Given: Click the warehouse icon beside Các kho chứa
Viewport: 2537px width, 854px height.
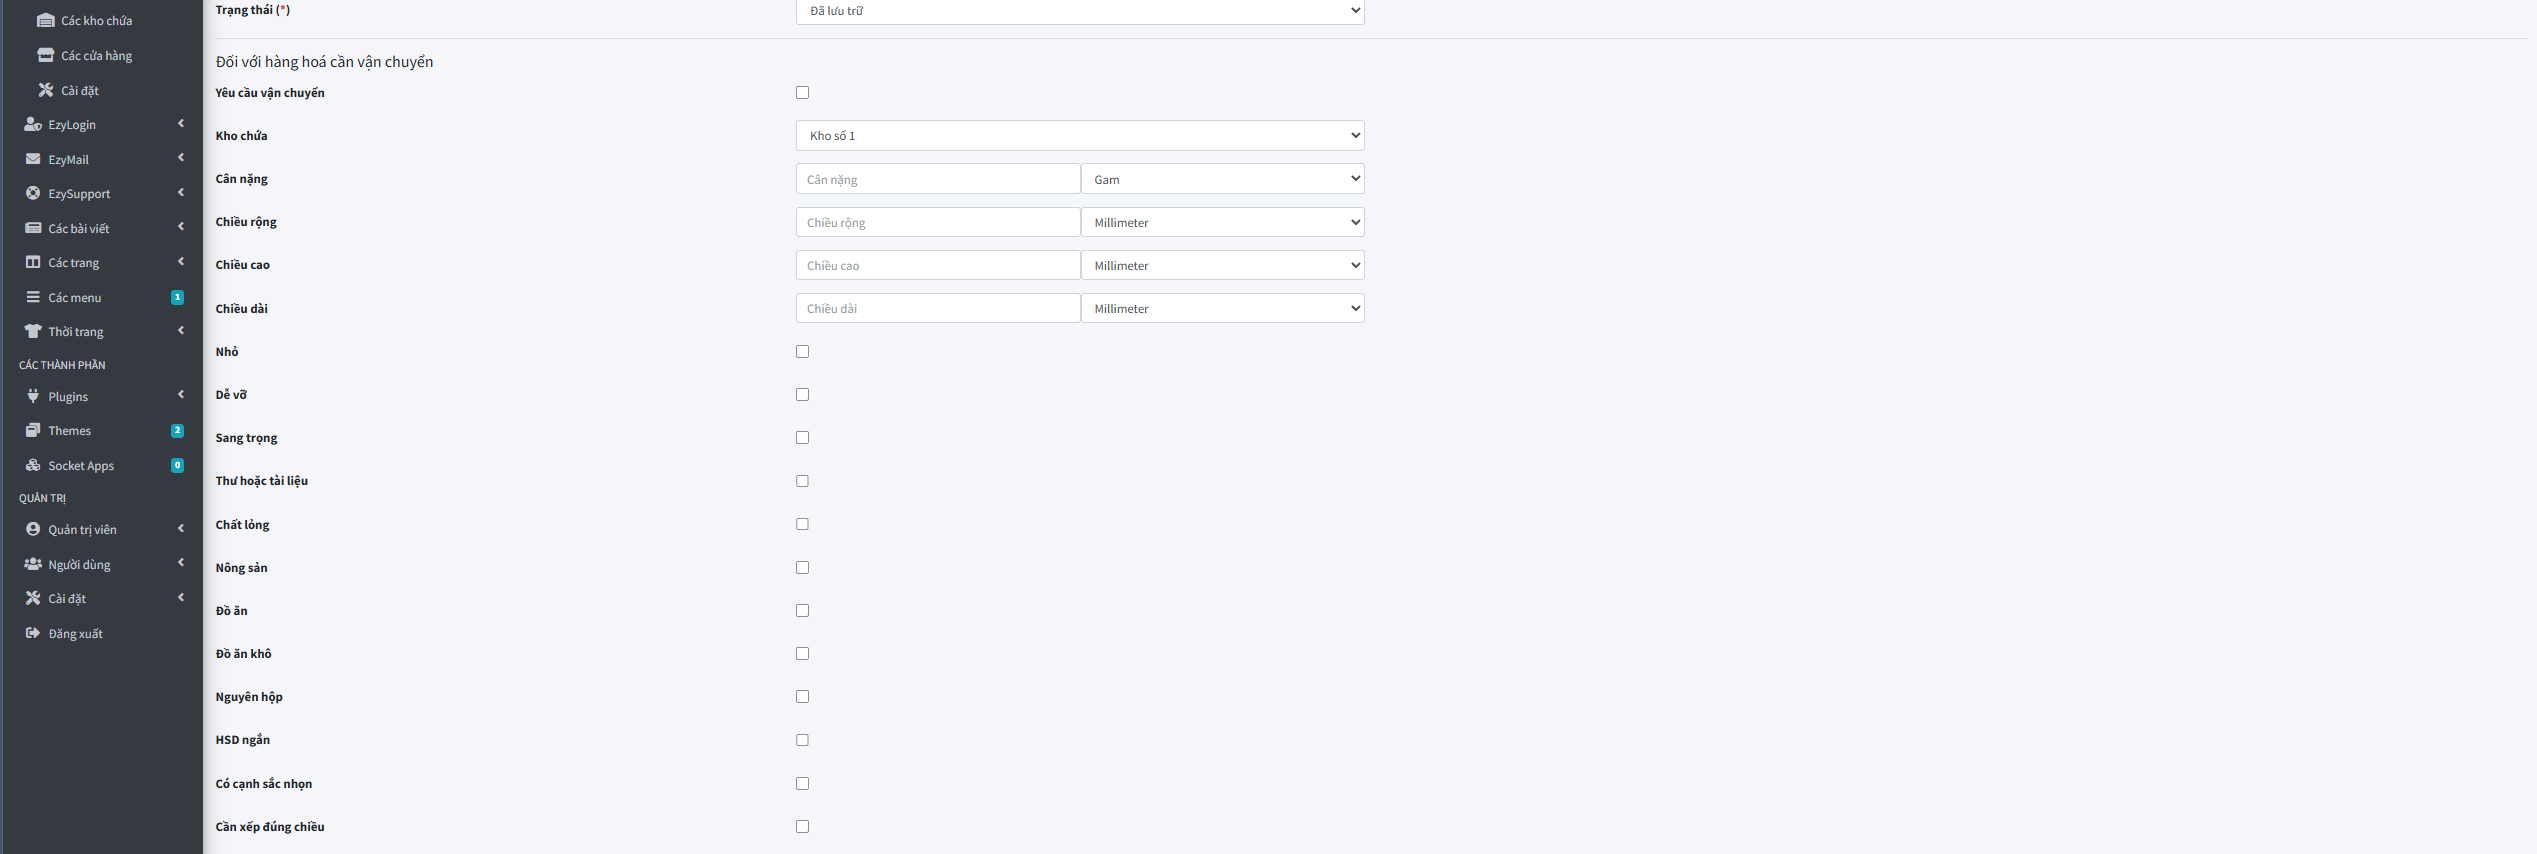Looking at the screenshot, I should (x=45, y=21).
